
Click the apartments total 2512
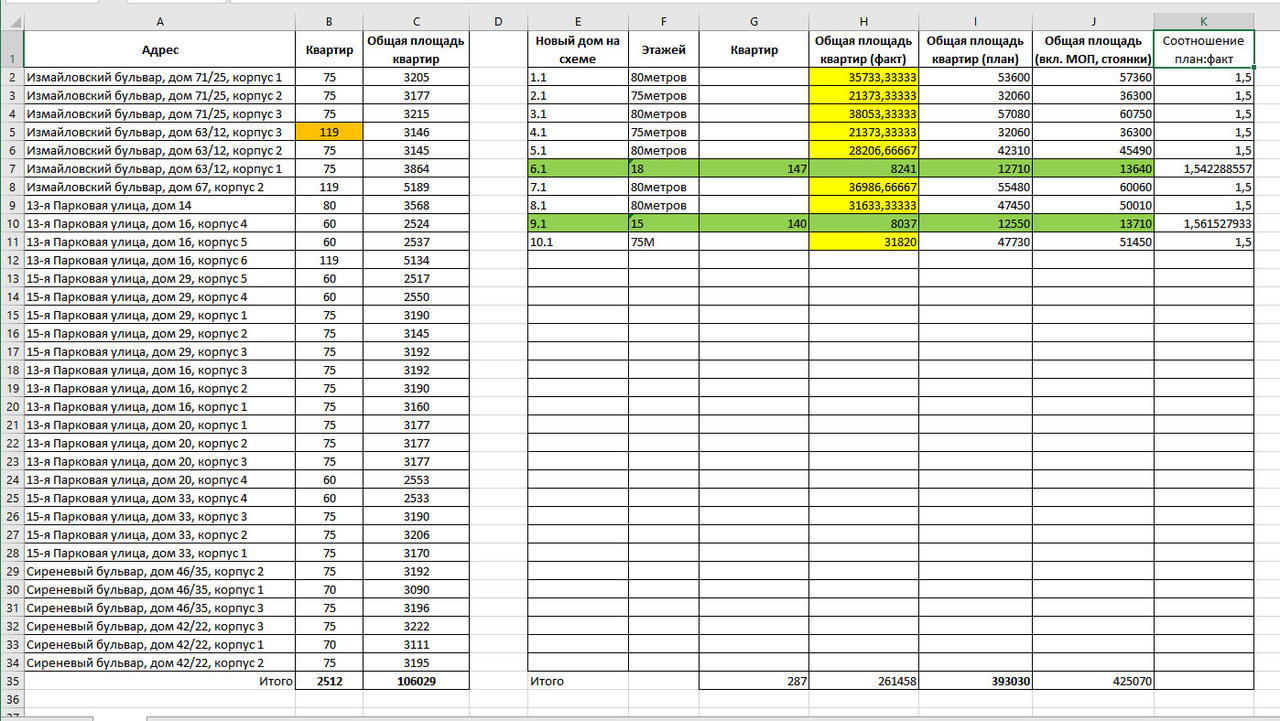coord(329,681)
